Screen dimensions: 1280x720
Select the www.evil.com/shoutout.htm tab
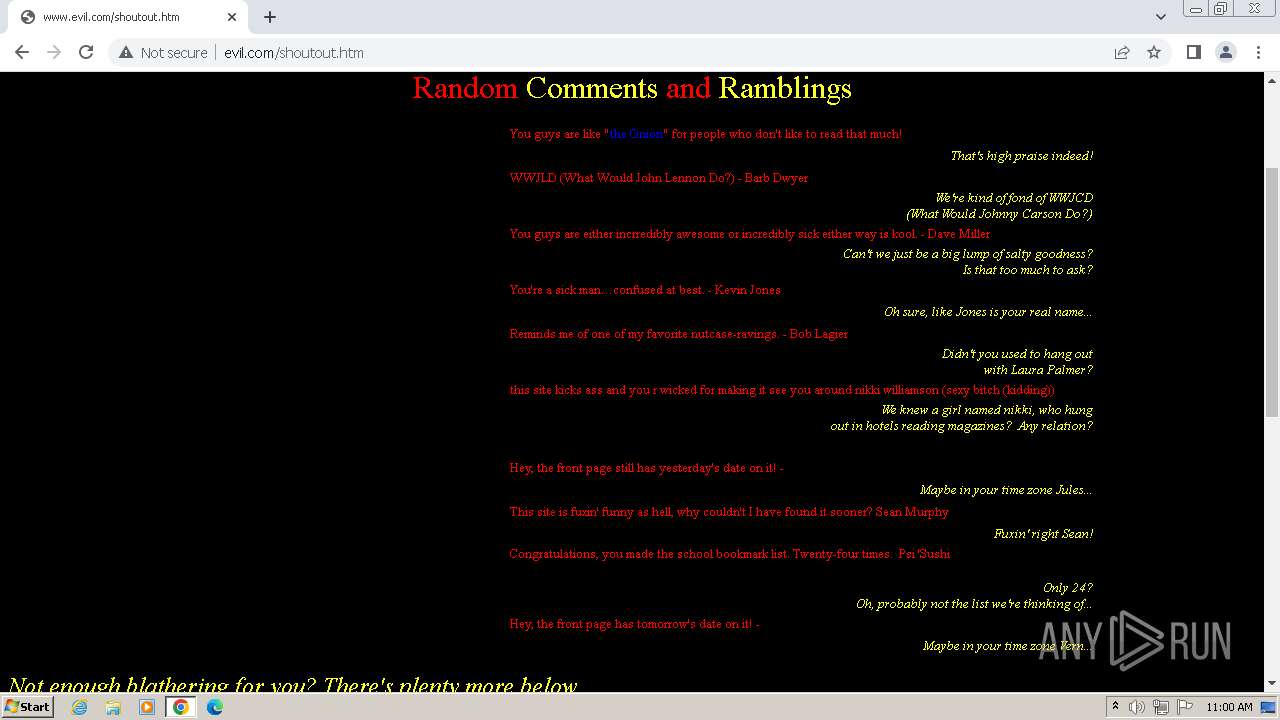(x=128, y=17)
